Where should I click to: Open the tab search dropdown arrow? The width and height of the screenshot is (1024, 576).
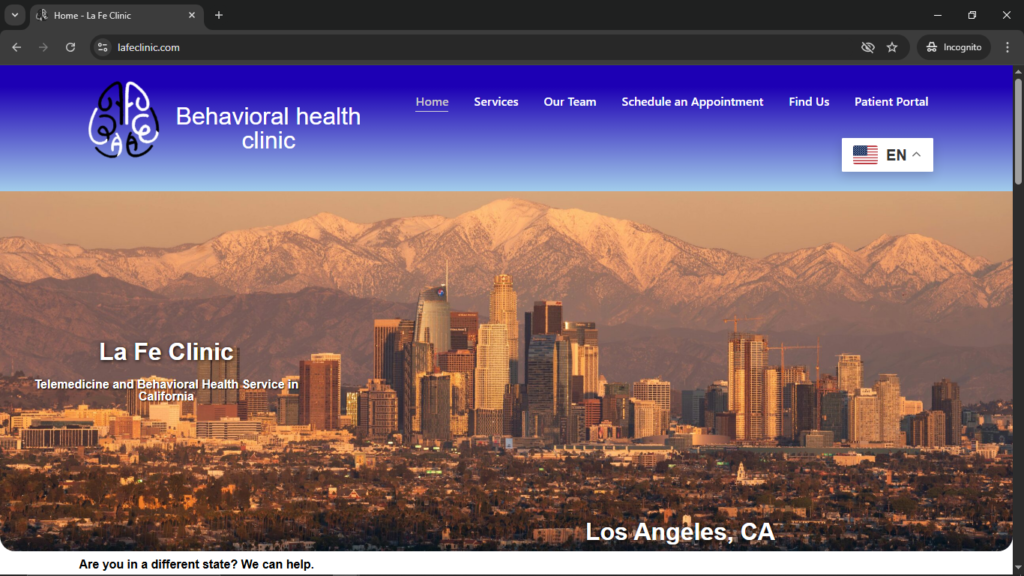coord(15,15)
